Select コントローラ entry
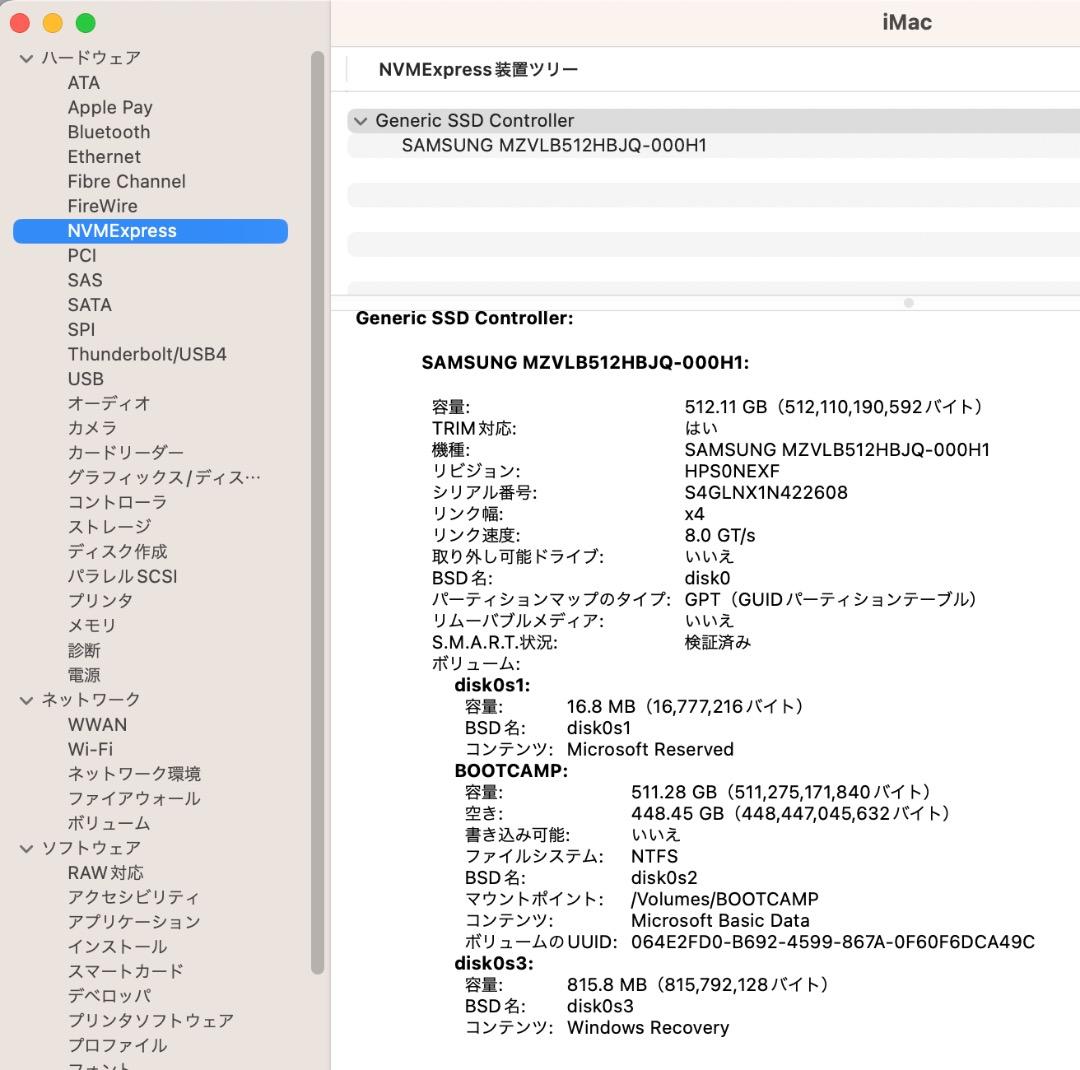 point(117,502)
